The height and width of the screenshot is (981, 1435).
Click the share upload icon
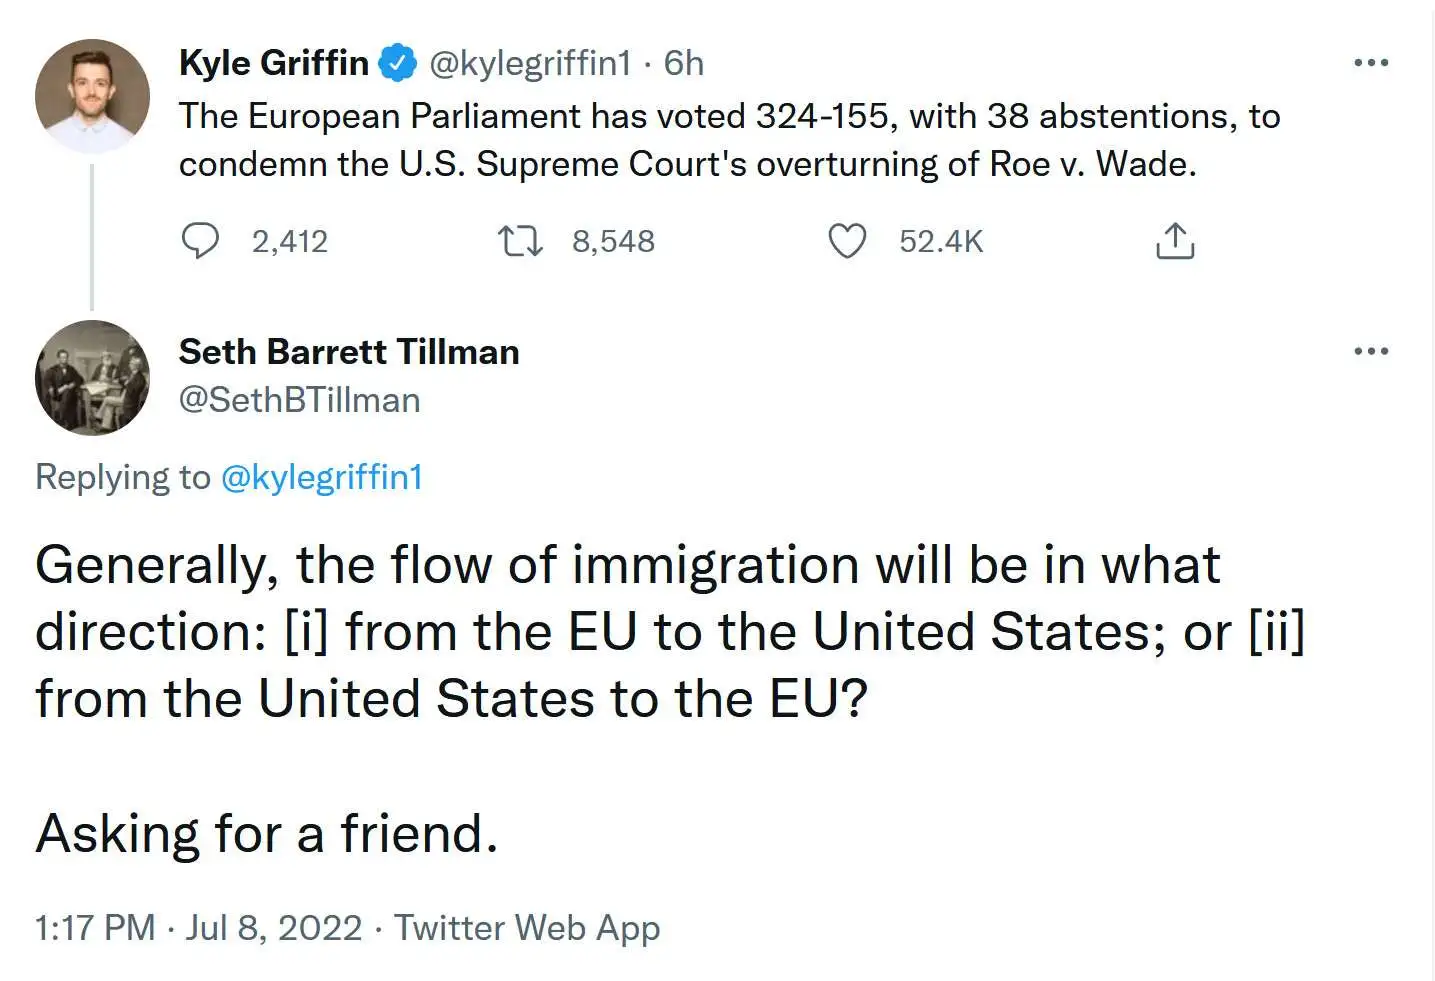coord(1175,241)
